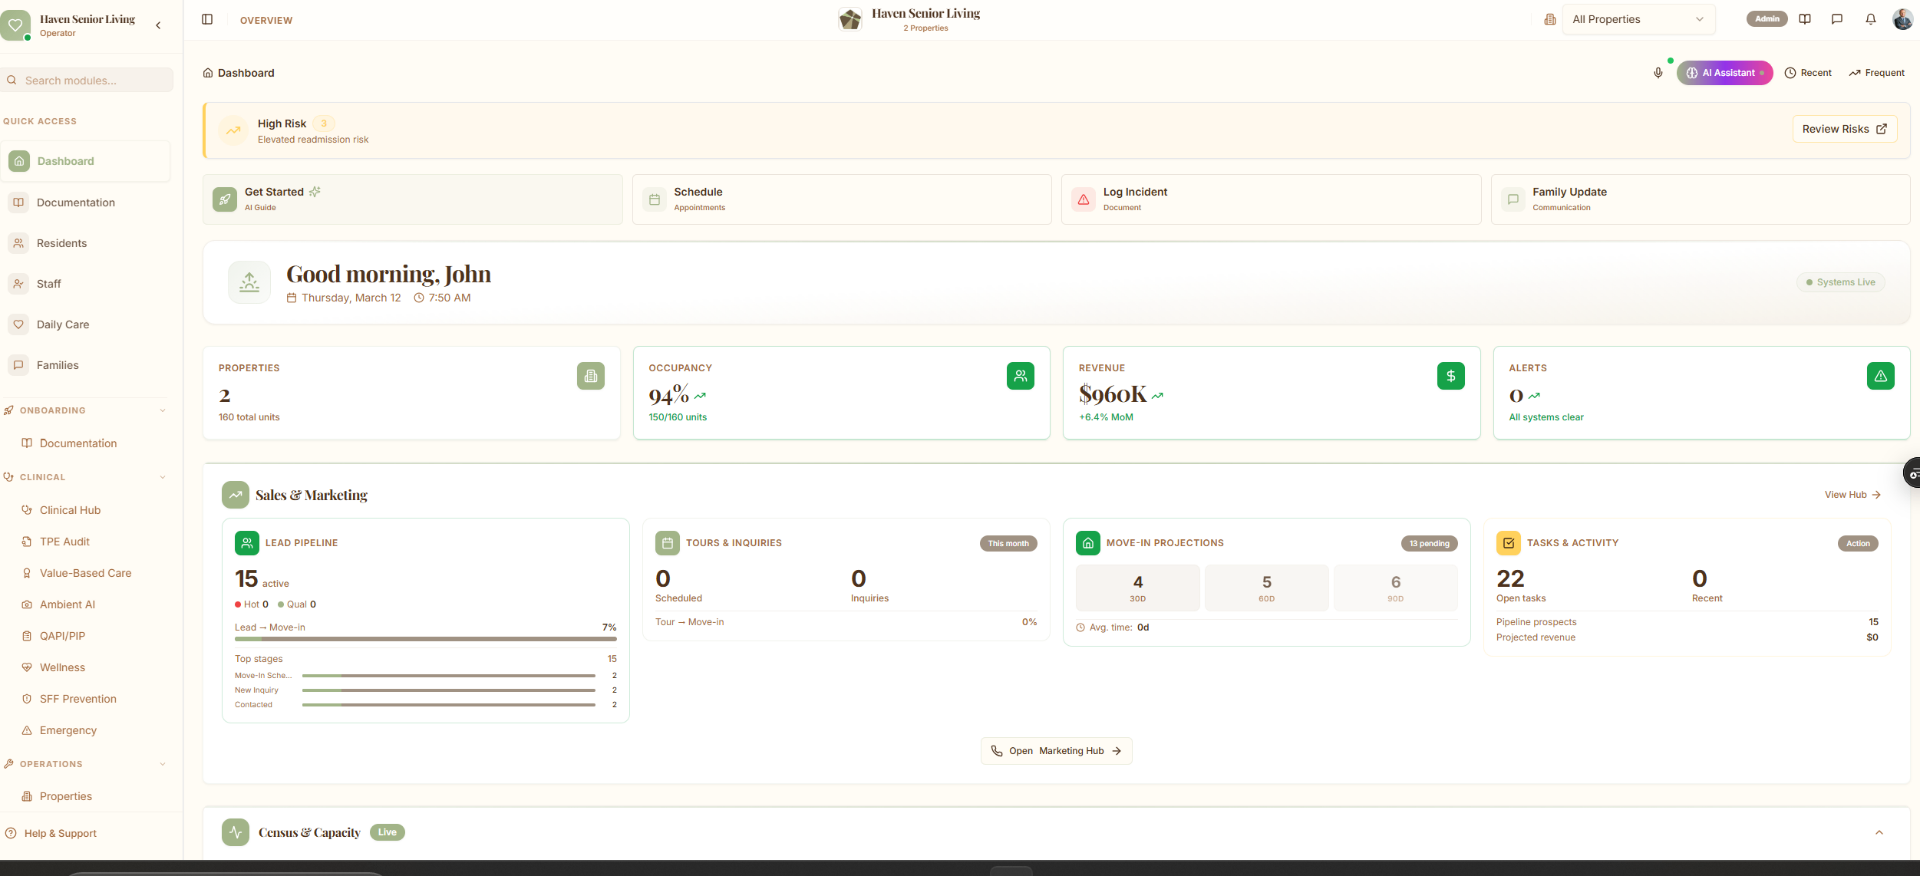Open the book guide icon in header

click(x=1805, y=19)
